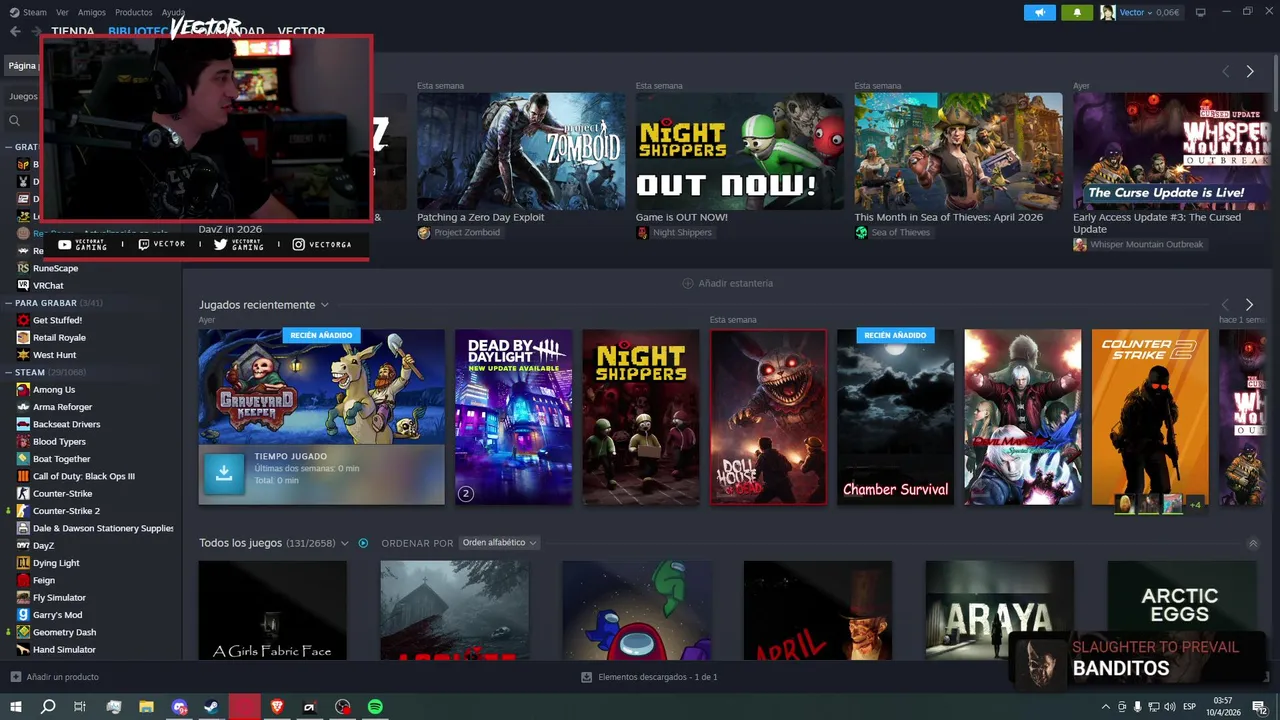The image size is (1280, 720).
Task: Advance recent games shelf with right arrow
Action: click(x=1249, y=305)
